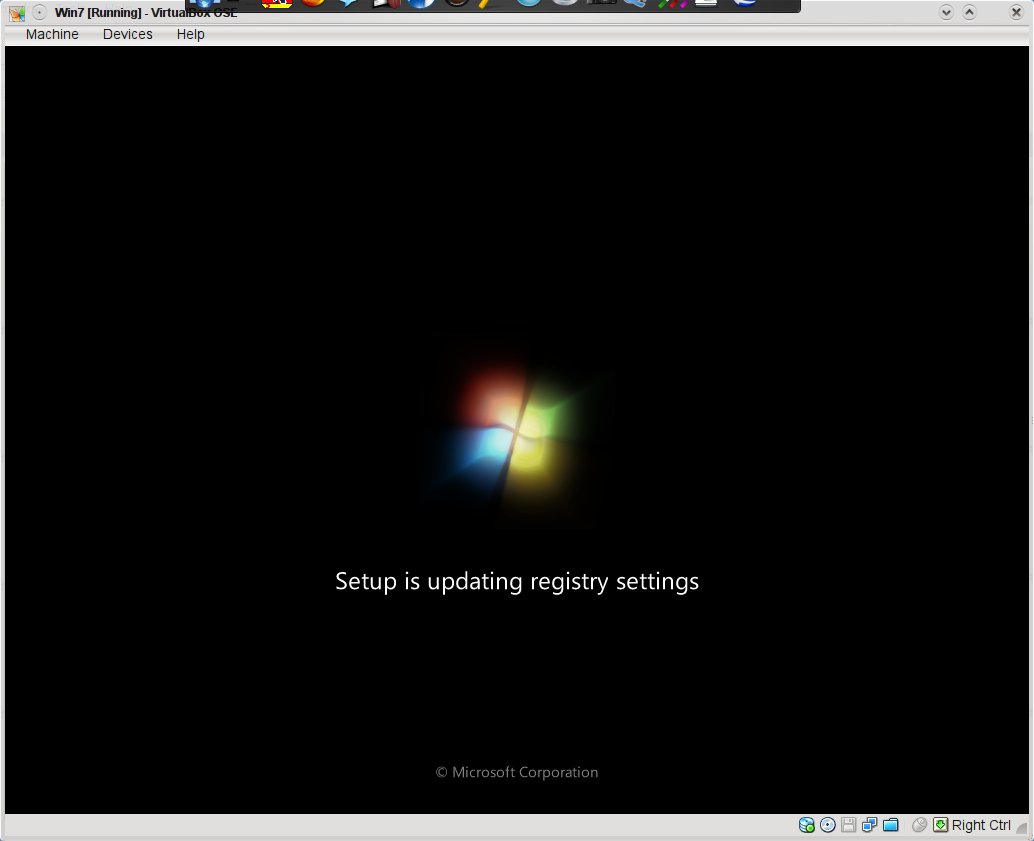Screen dimensions: 1034x841
Task: Click the VirtualBox window menu icon in title bar
Action: tap(17, 13)
